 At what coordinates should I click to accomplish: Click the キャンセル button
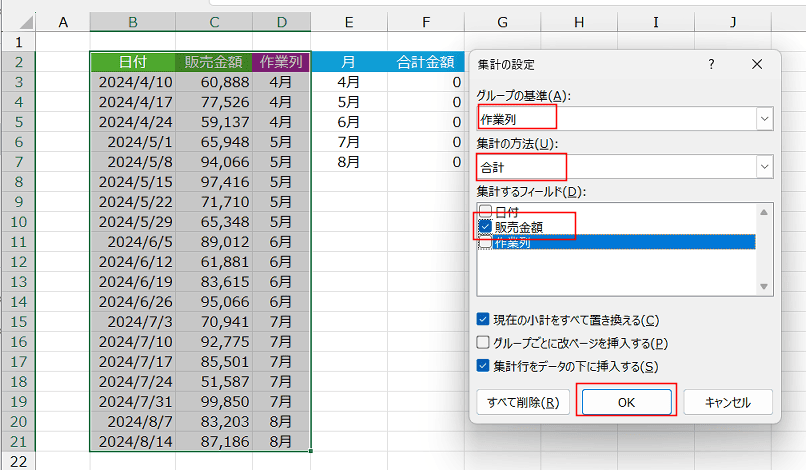[728, 402]
